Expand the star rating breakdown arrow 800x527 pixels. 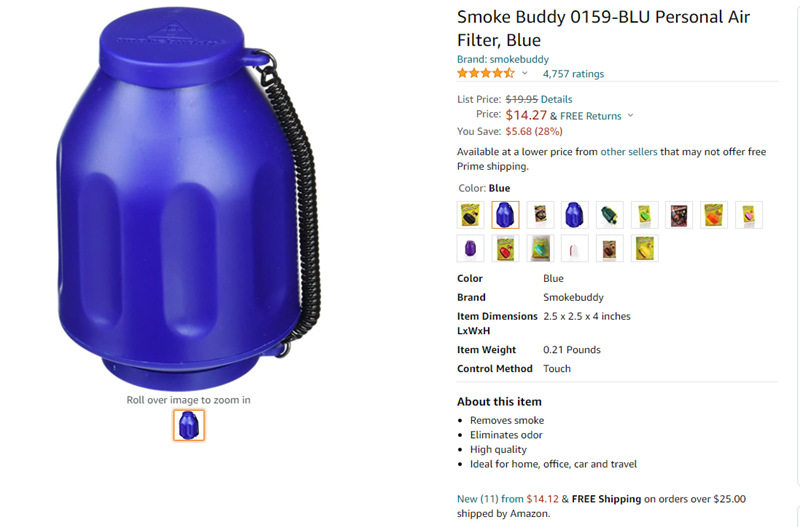524,73
